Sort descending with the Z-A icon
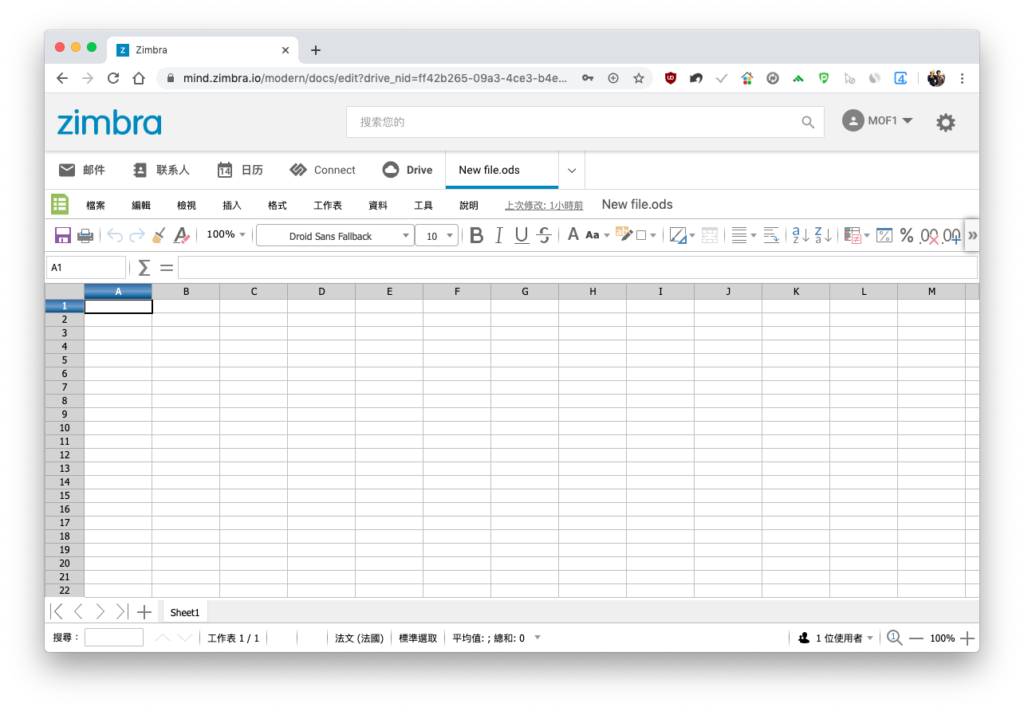 [823, 236]
